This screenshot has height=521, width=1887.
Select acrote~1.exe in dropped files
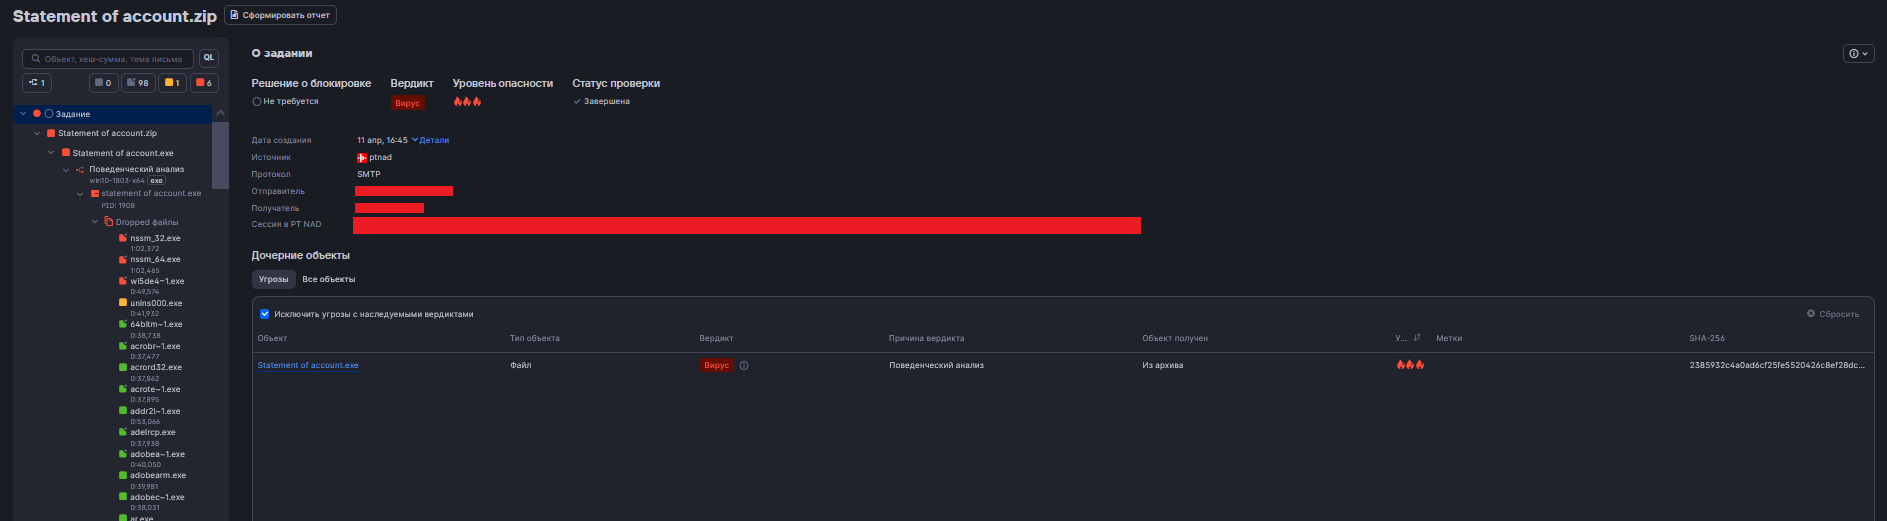pos(155,389)
